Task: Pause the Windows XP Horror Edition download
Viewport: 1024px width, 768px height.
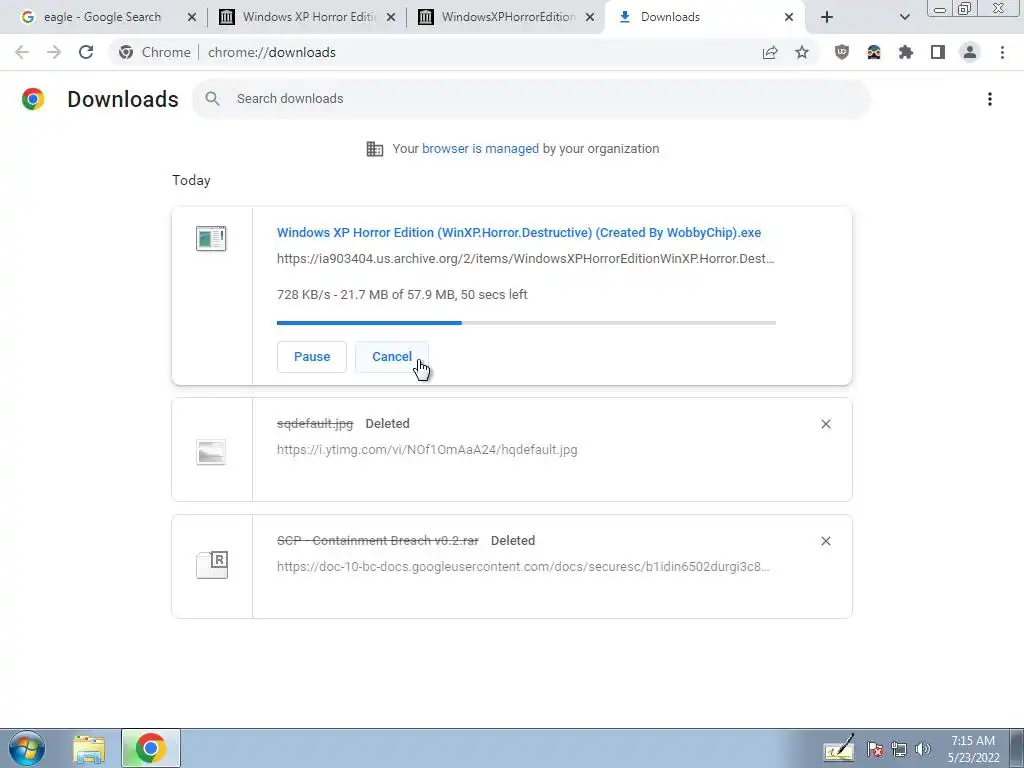Action: point(312,357)
